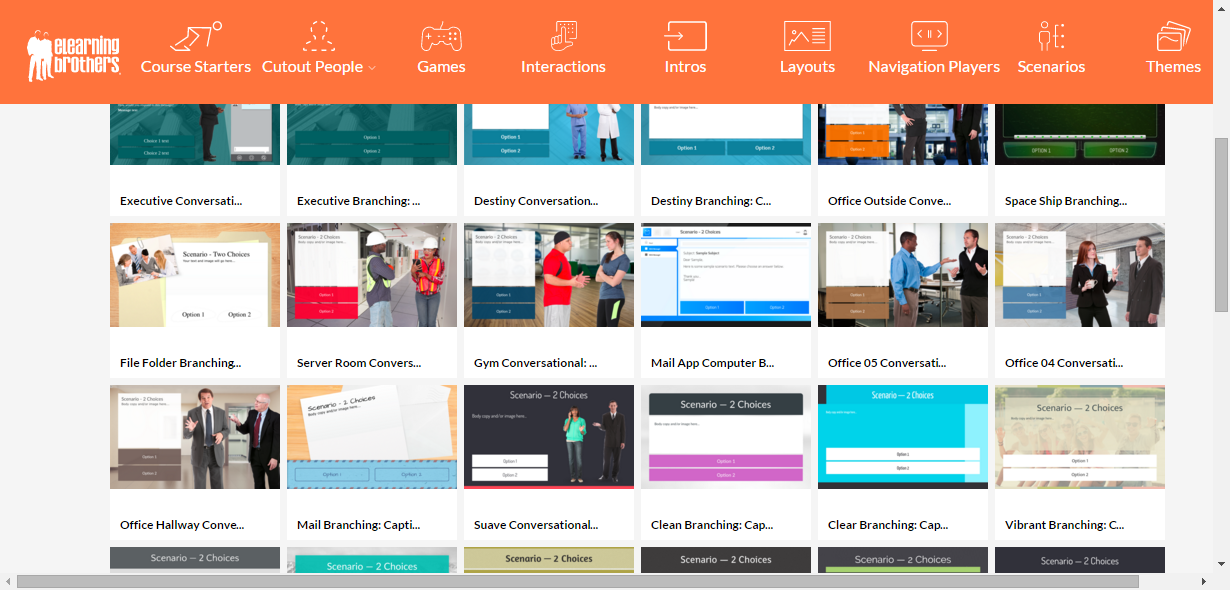Screen dimensions: 1230x590
Task: Expand the Cutout People dropdown chevron
Action: (x=372, y=68)
